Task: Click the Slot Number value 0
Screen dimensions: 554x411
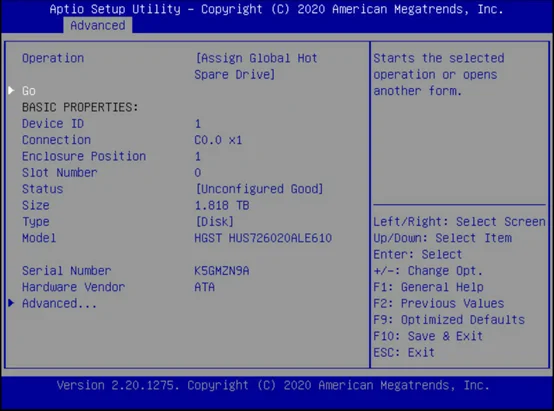Action: (198, 172)
